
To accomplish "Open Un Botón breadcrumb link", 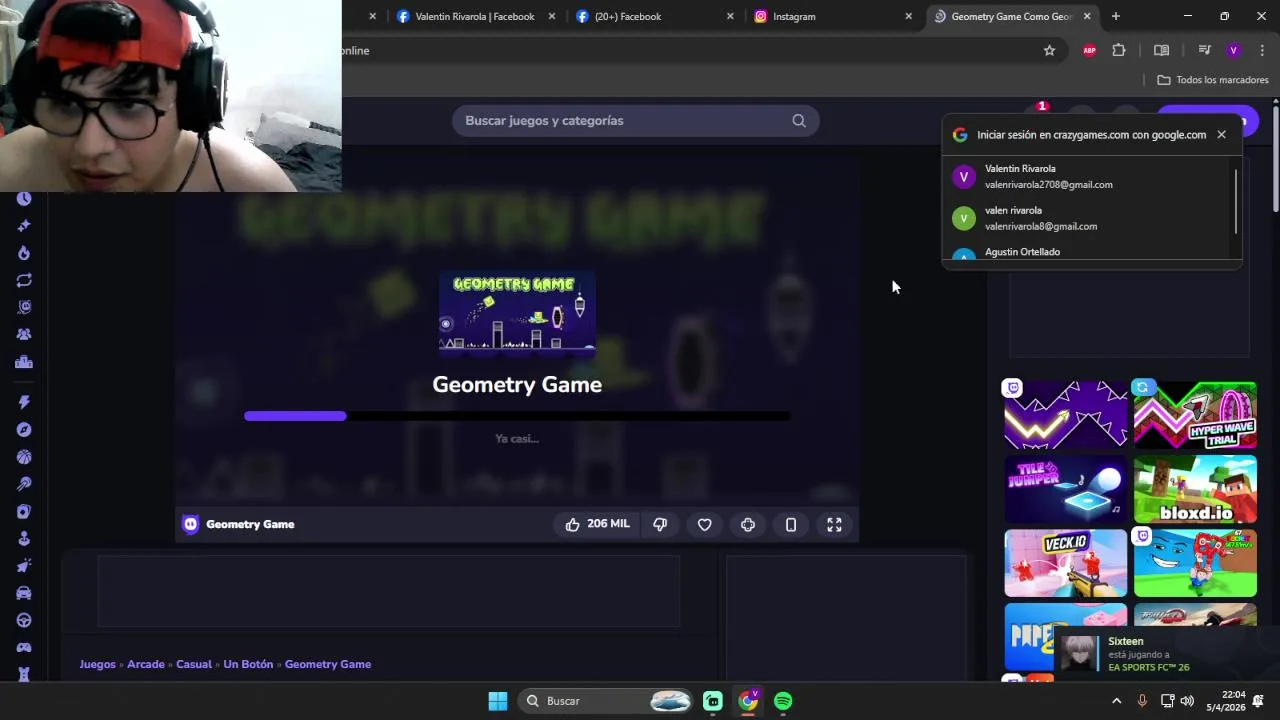I will pyautogui.click(x=248, y=664).
